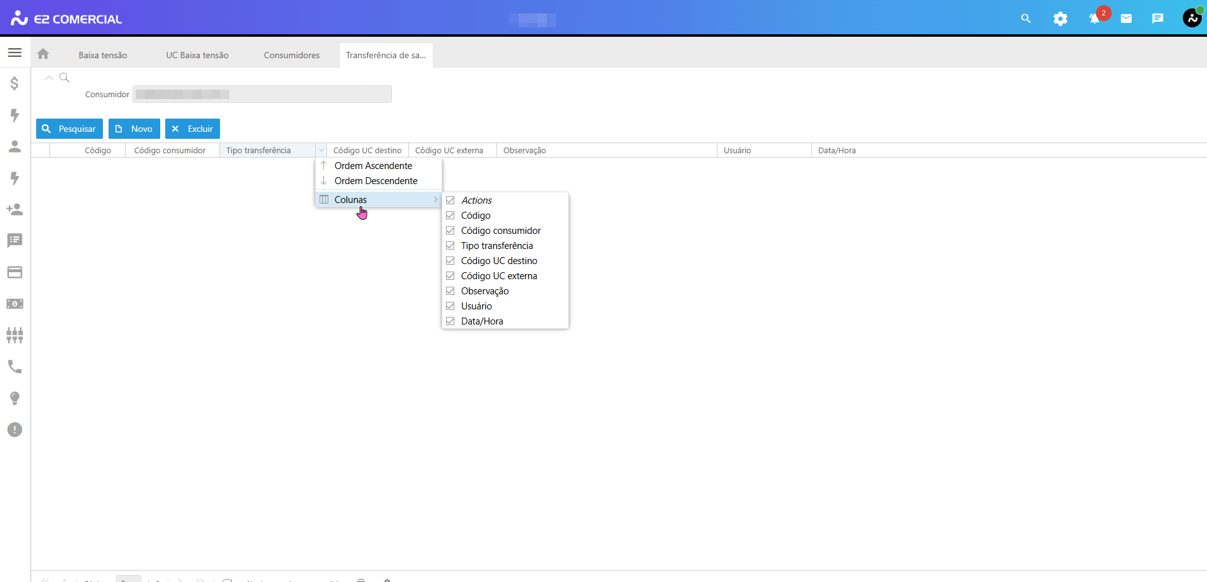Collapse the search filter panel chevron
The height and width of the screenshot is (582, 1207).
(48, 77)
